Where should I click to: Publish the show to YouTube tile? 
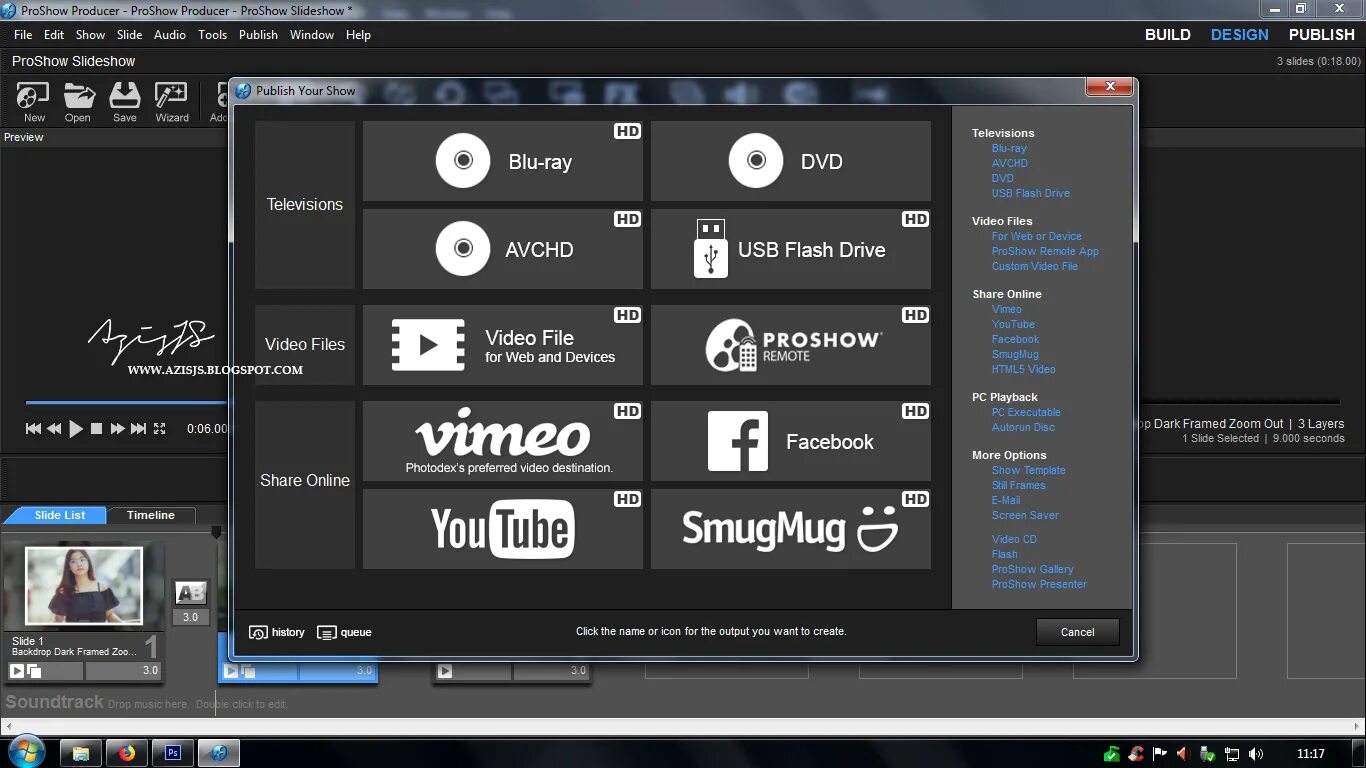pos(502,529)
